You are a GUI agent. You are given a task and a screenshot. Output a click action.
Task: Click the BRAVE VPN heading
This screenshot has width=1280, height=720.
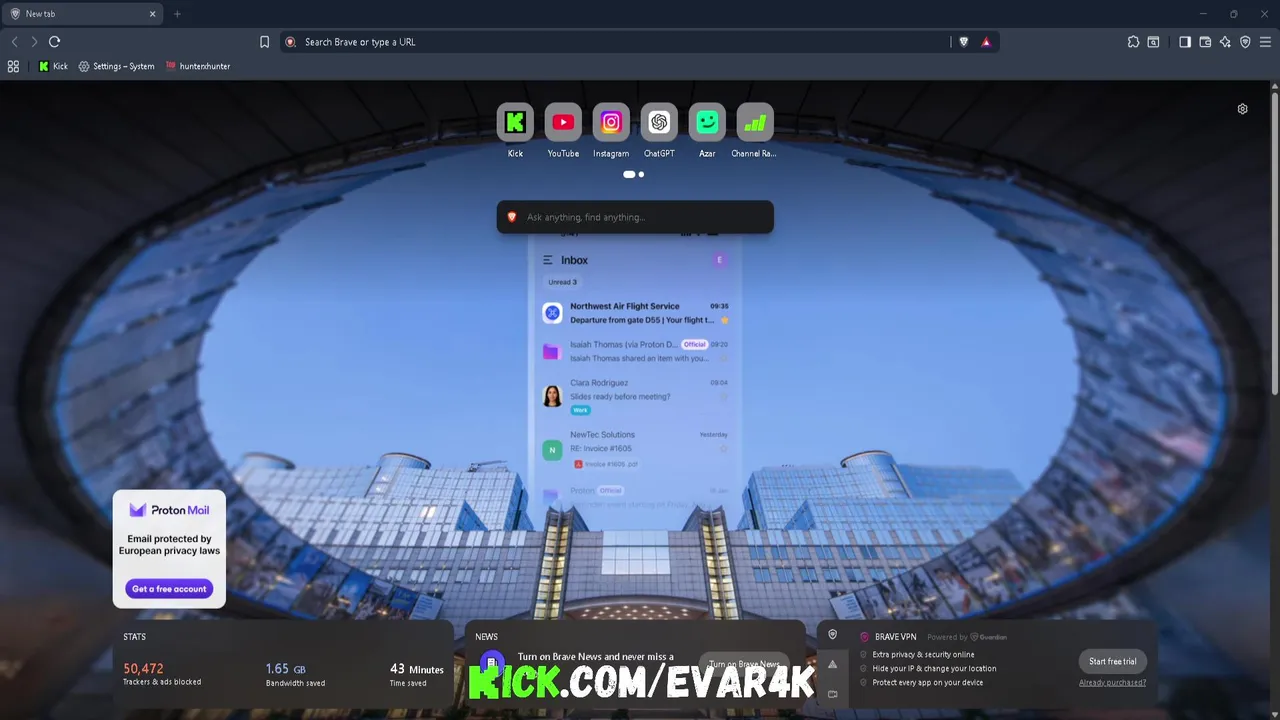pos(895,637)
